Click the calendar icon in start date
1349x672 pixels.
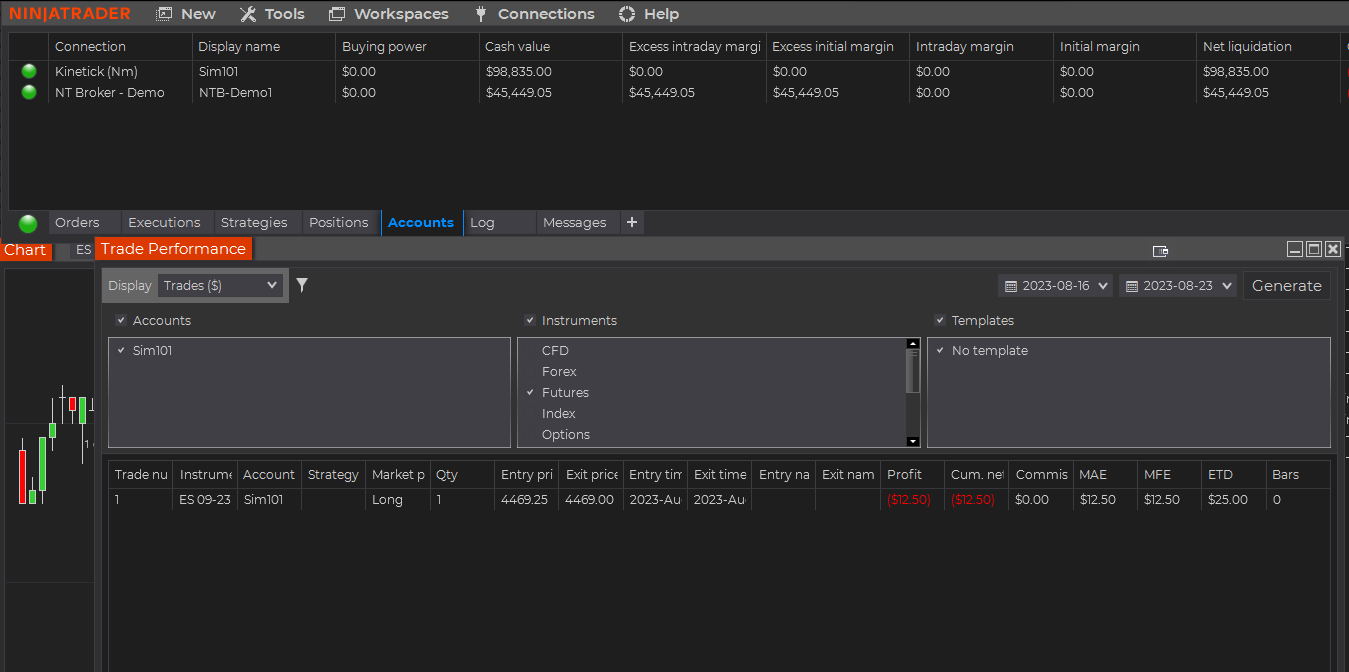(x=1011, y=286)
